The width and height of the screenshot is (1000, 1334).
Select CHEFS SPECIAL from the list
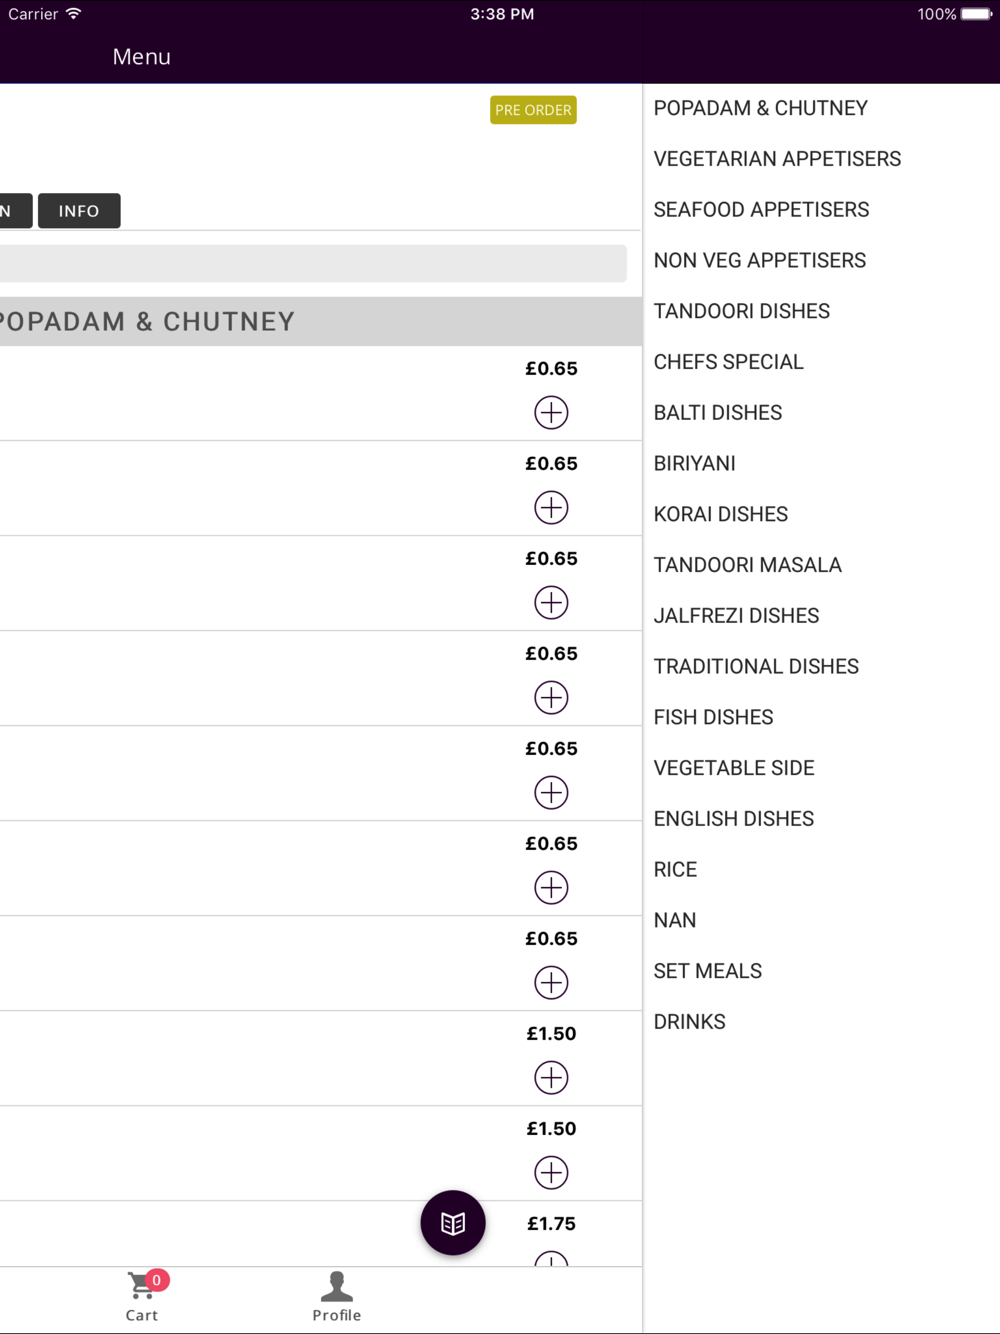coord(728,362)
